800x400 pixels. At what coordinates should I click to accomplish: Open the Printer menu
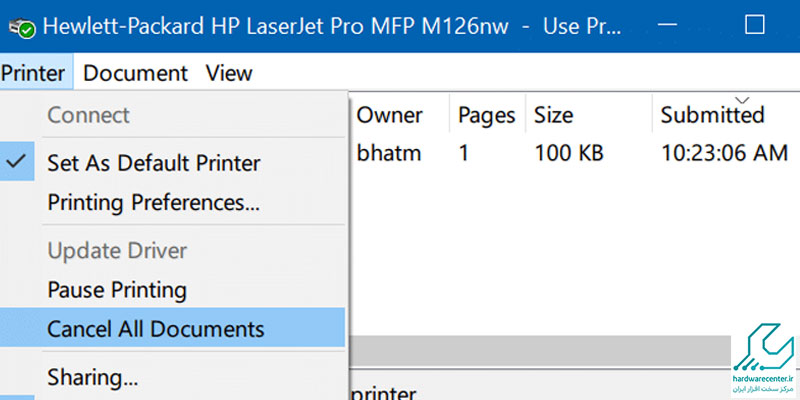pyautogui.click(x=33, y=73)
